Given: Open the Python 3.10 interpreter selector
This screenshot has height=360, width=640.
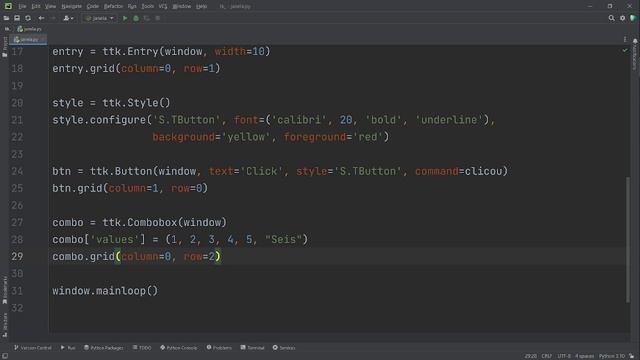Looking at the screenshot, I should tap(612, 356).
